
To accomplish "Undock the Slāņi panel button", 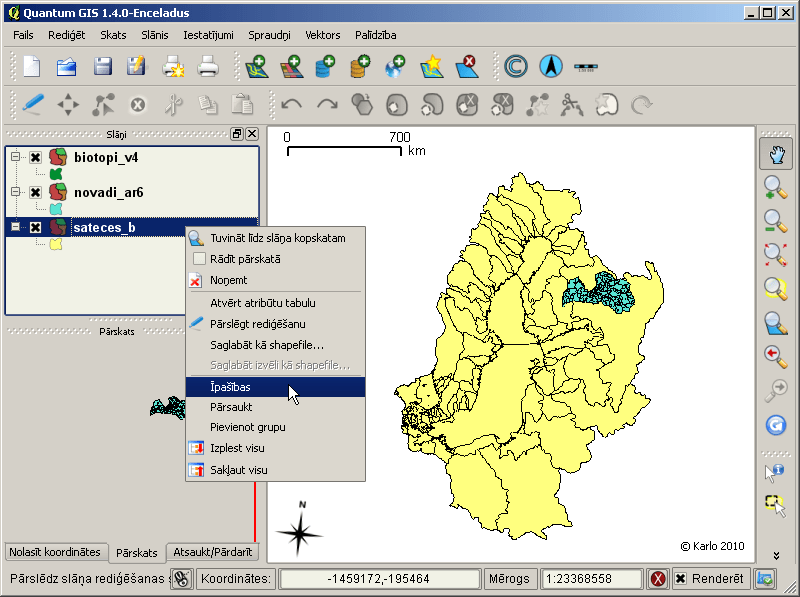I will 237,134.
